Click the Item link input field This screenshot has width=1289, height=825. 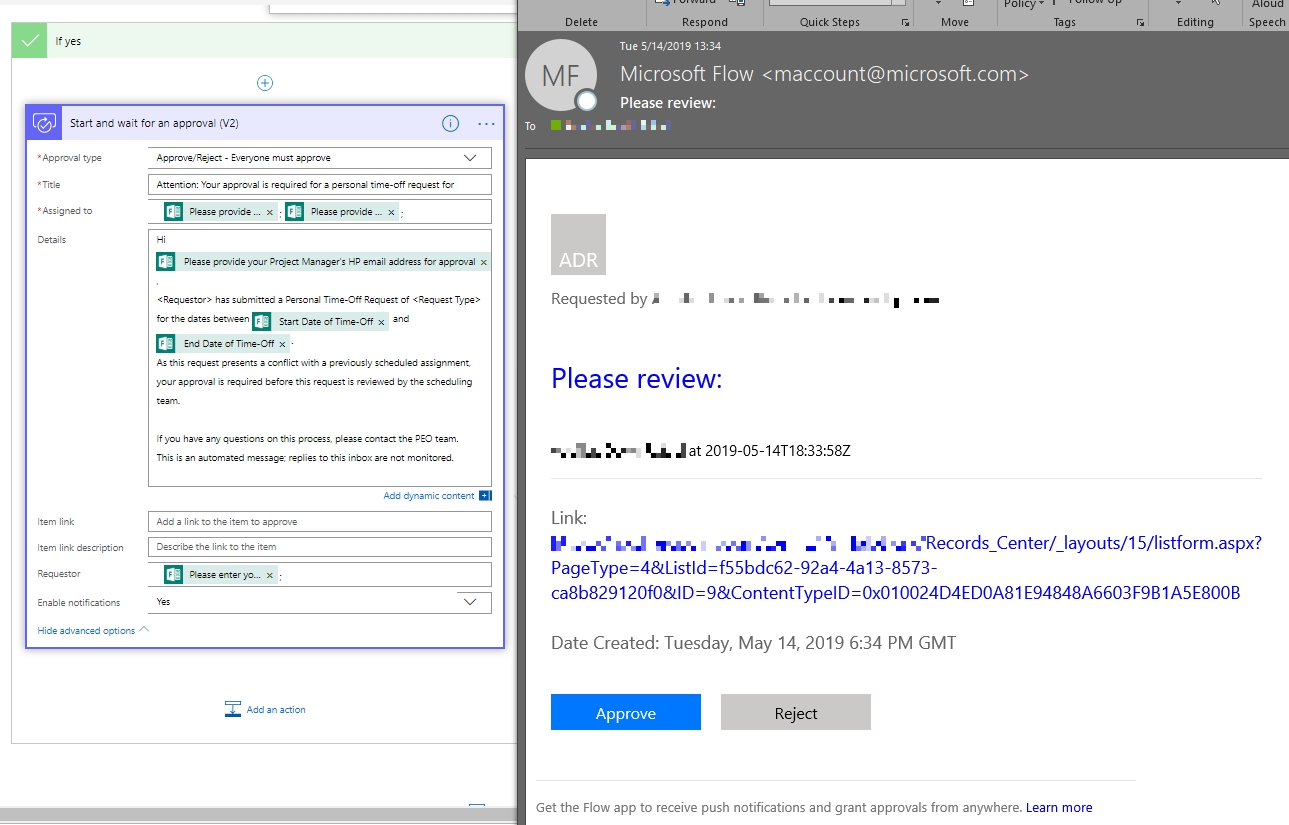coord(320,521)
